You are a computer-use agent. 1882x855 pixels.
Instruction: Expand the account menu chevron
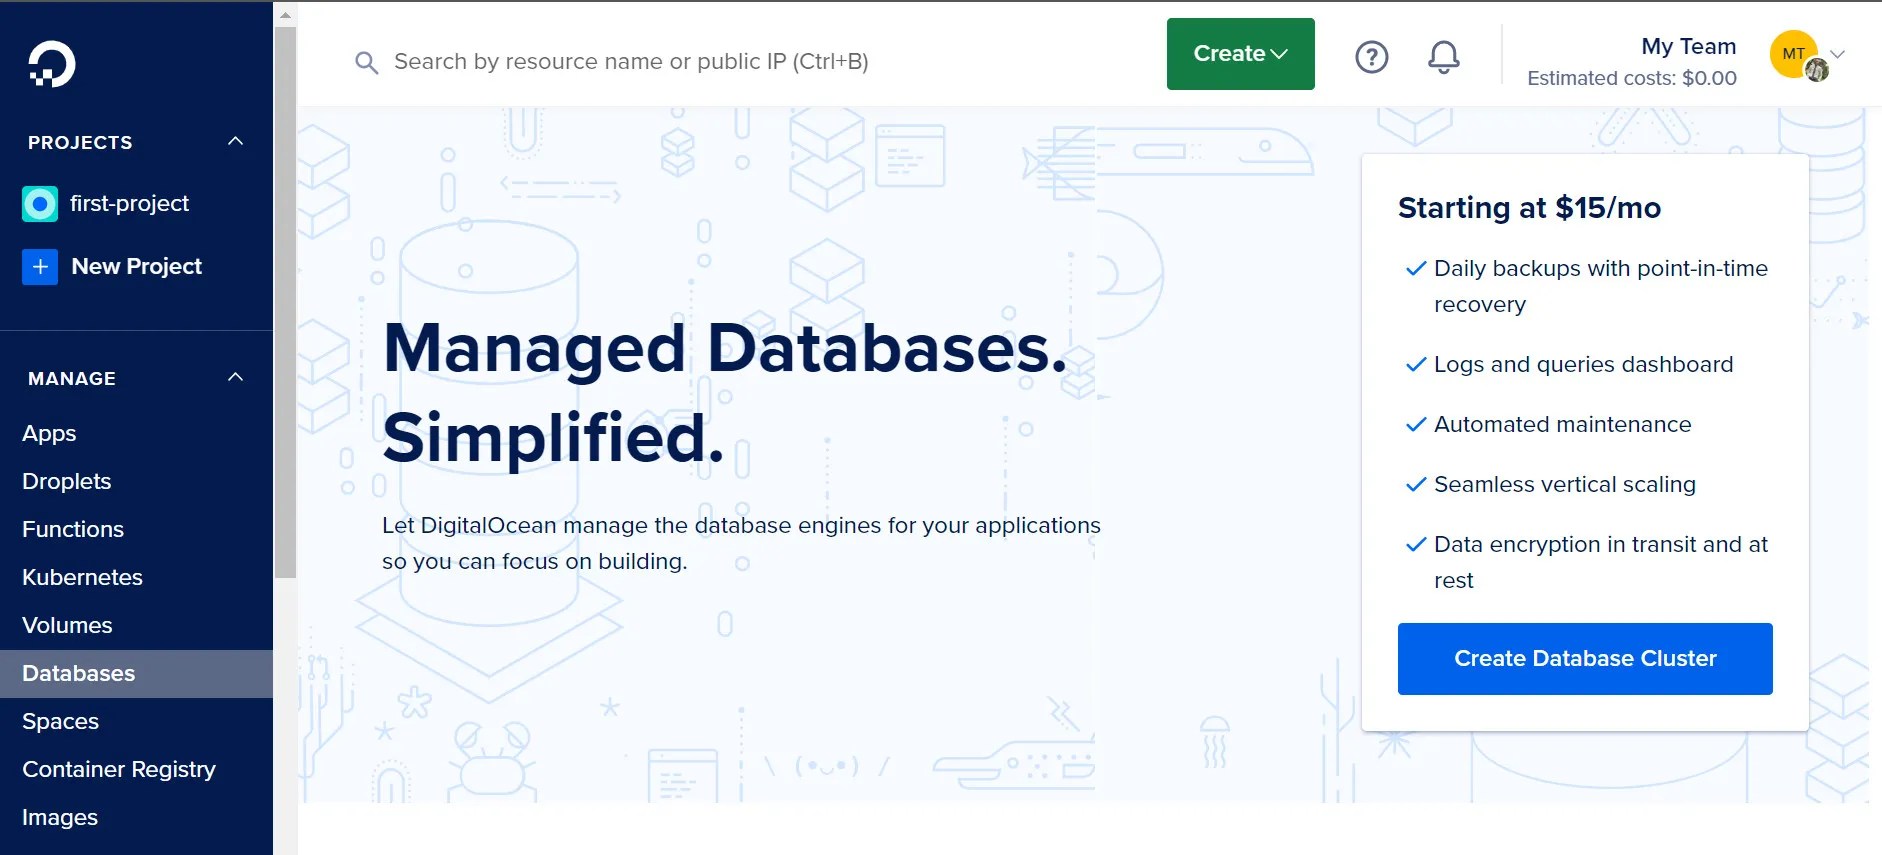click(x=1837, y=54)
